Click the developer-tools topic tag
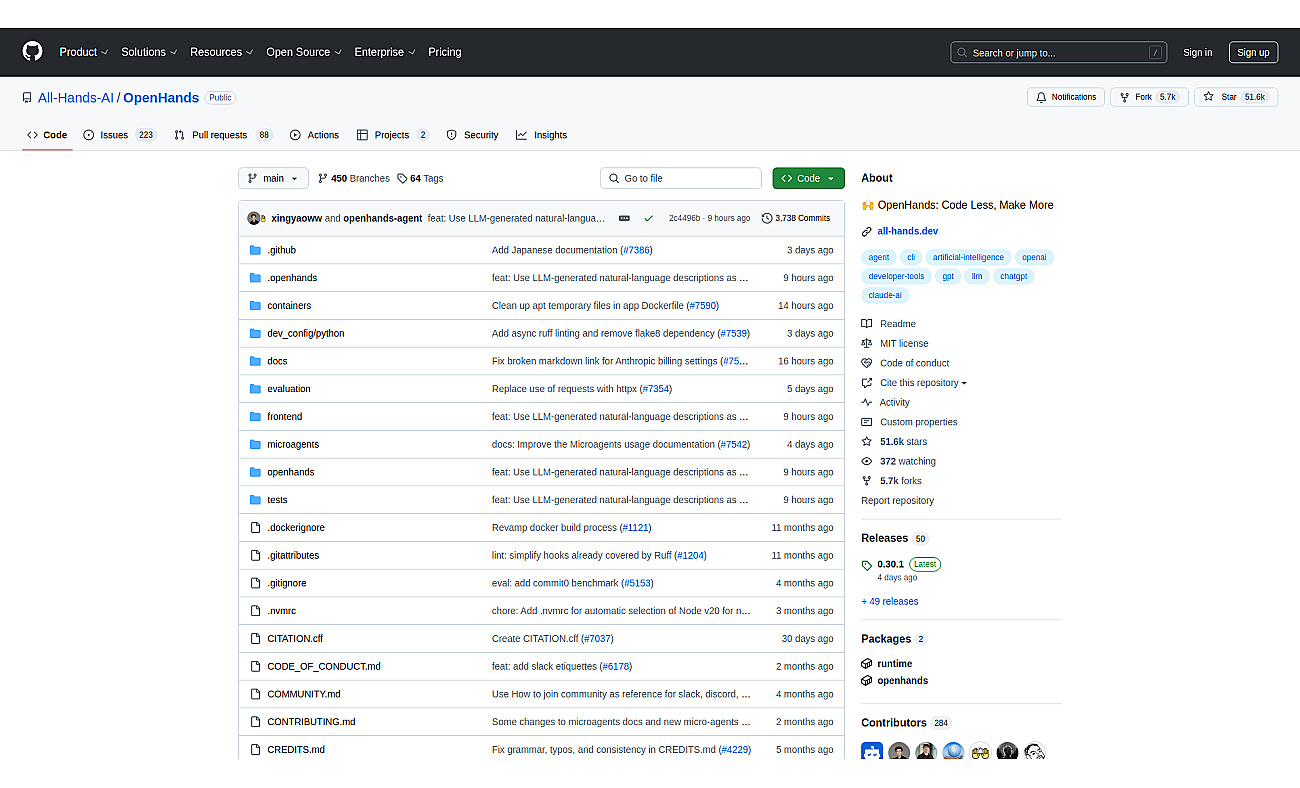 [897, 277]
